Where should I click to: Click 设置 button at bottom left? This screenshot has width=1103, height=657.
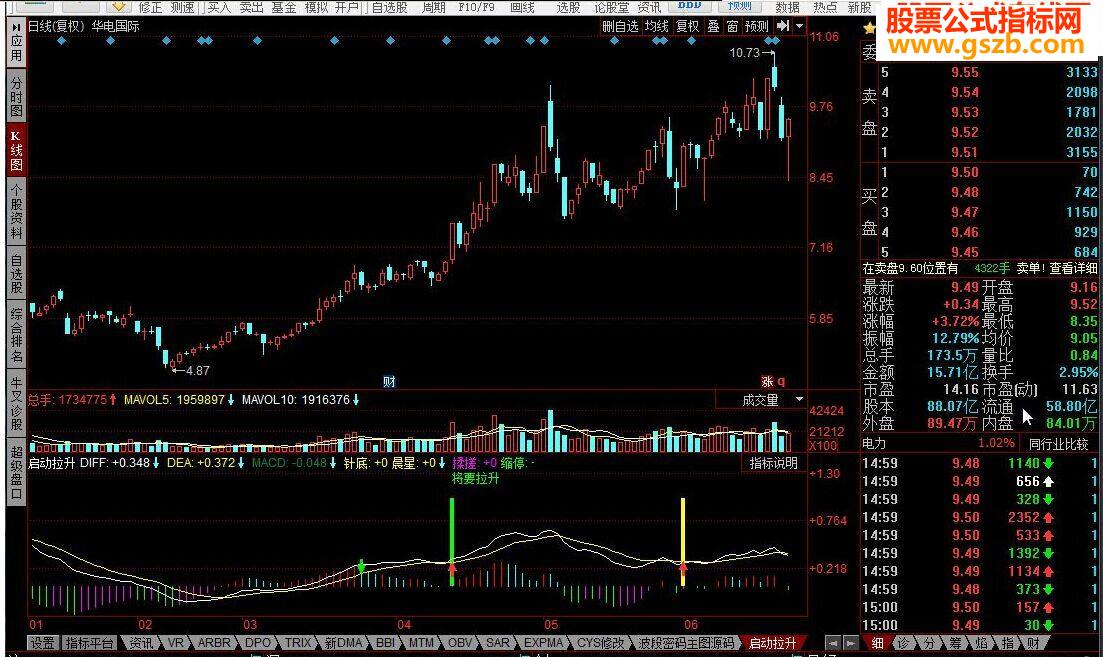point(42,643)
